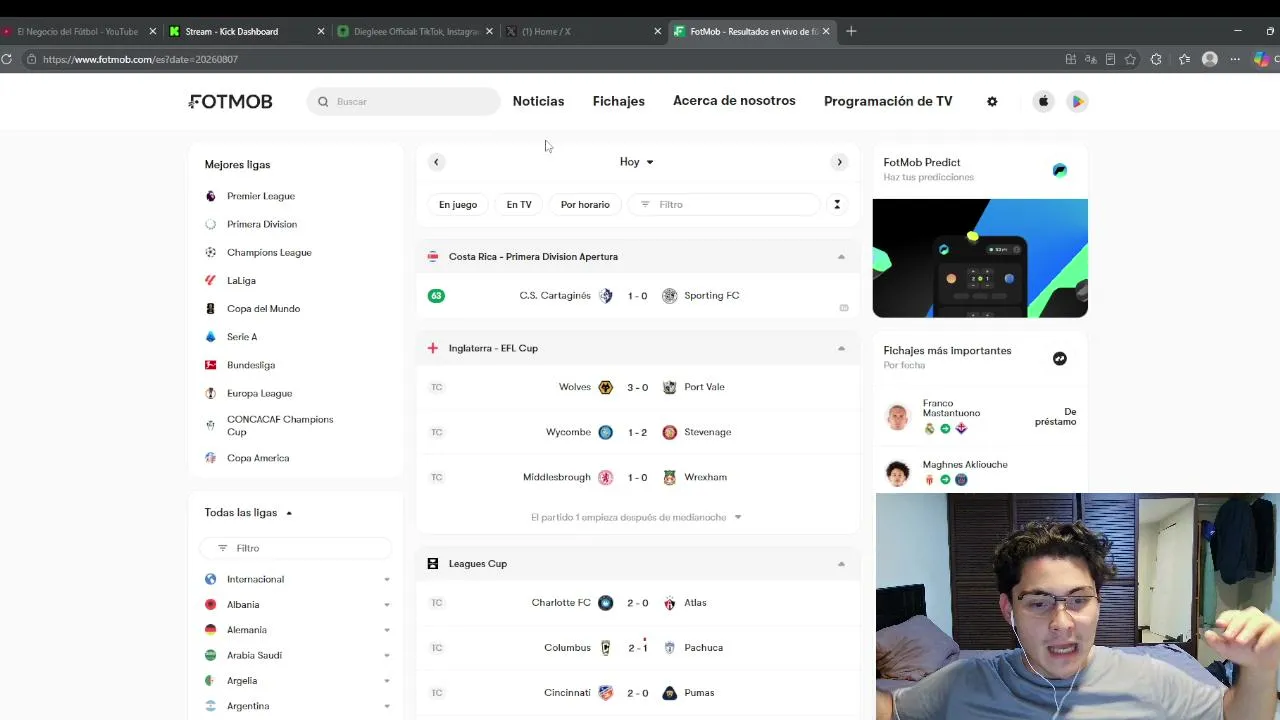Expand the Arabia Saudí leagues dropdown arrow
The height and width of the screenshot is (720, 1280).
(x=387, y=655)
